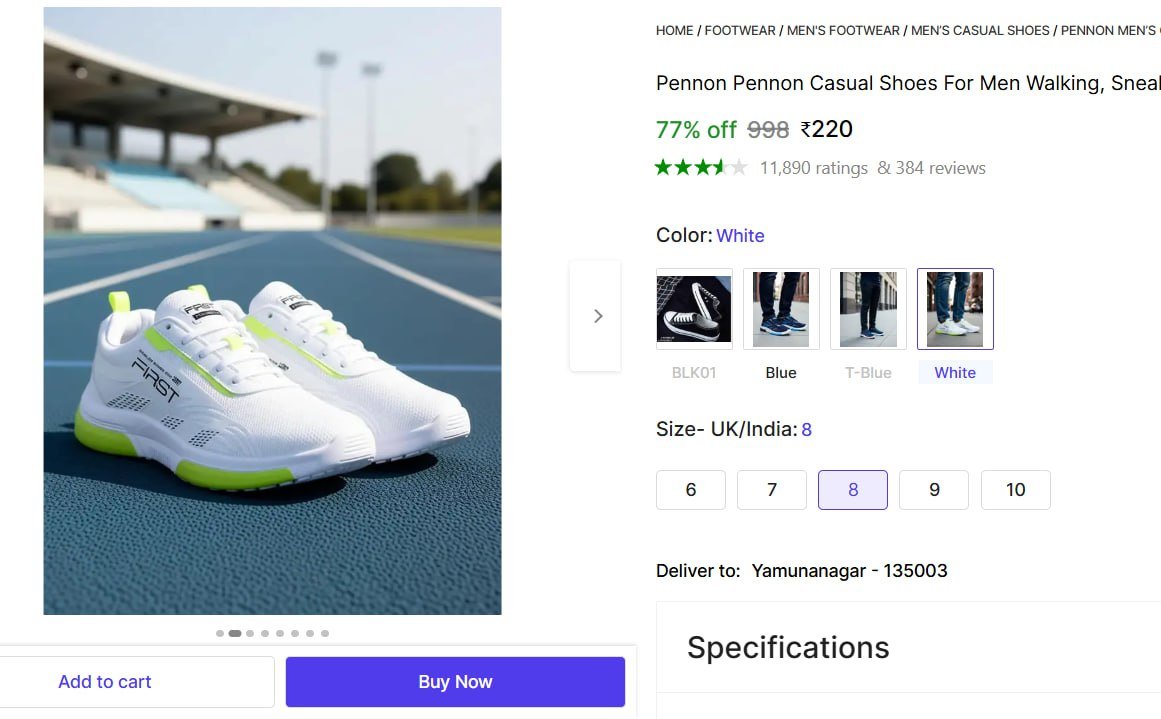Select the T-Blue color thumbnail

point(868,309)
